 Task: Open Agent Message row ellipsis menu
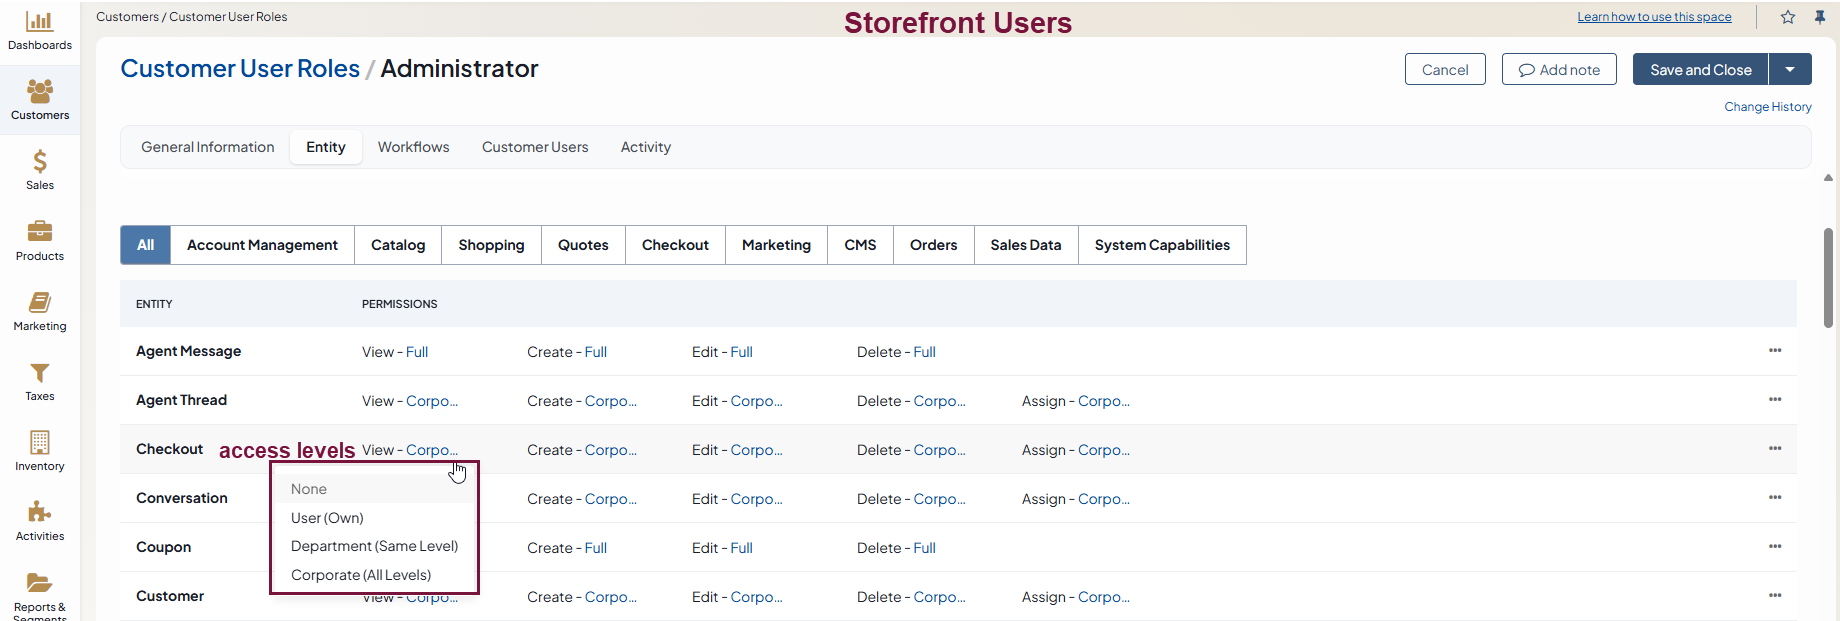pyautogui.click(x=1775, y=351)
